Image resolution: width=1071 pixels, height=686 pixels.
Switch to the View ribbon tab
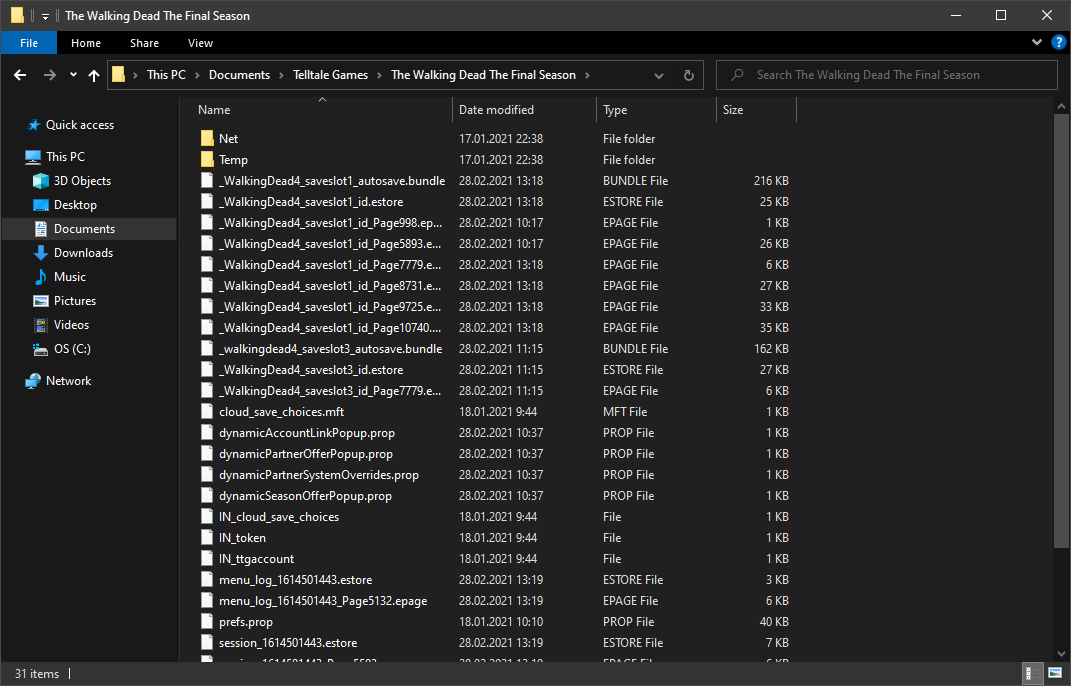[x=200, y=43]
